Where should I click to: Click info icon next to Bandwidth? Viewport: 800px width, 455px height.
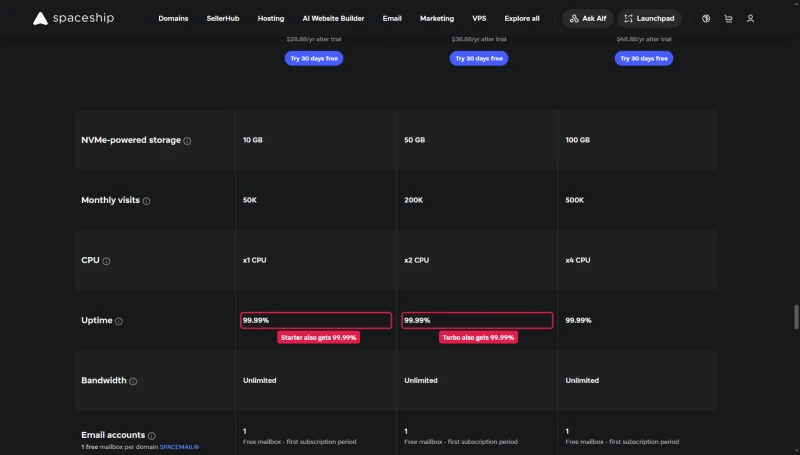tap(133, 382)
